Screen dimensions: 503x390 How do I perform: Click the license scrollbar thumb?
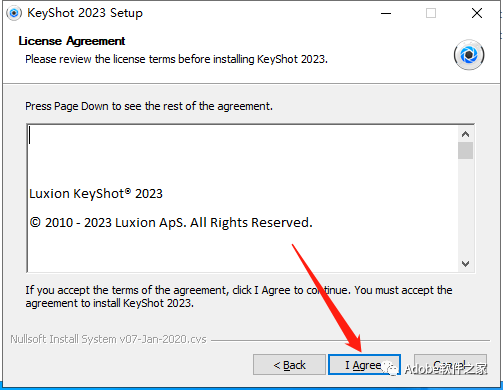466,151
